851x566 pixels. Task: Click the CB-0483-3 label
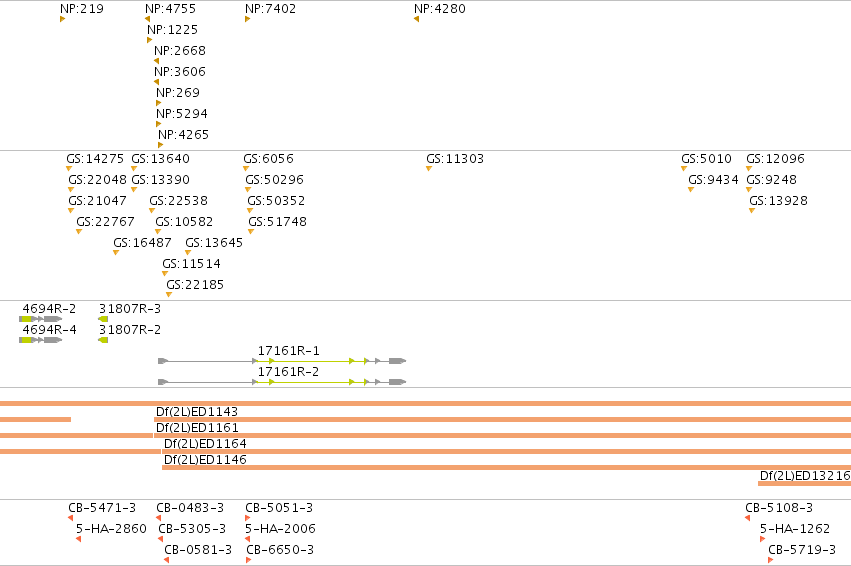click(190, 508)
